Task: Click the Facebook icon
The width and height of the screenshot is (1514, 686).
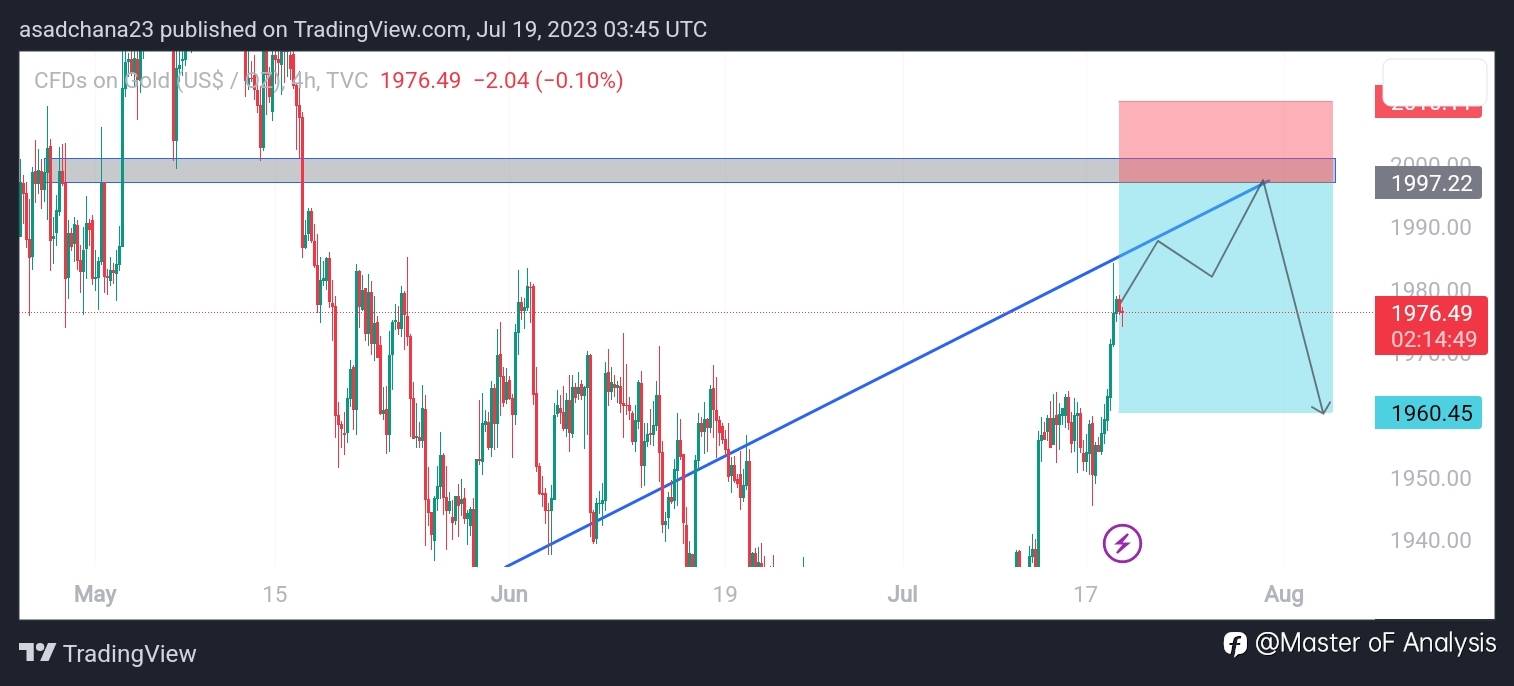Action: (x=1234, y=643)
